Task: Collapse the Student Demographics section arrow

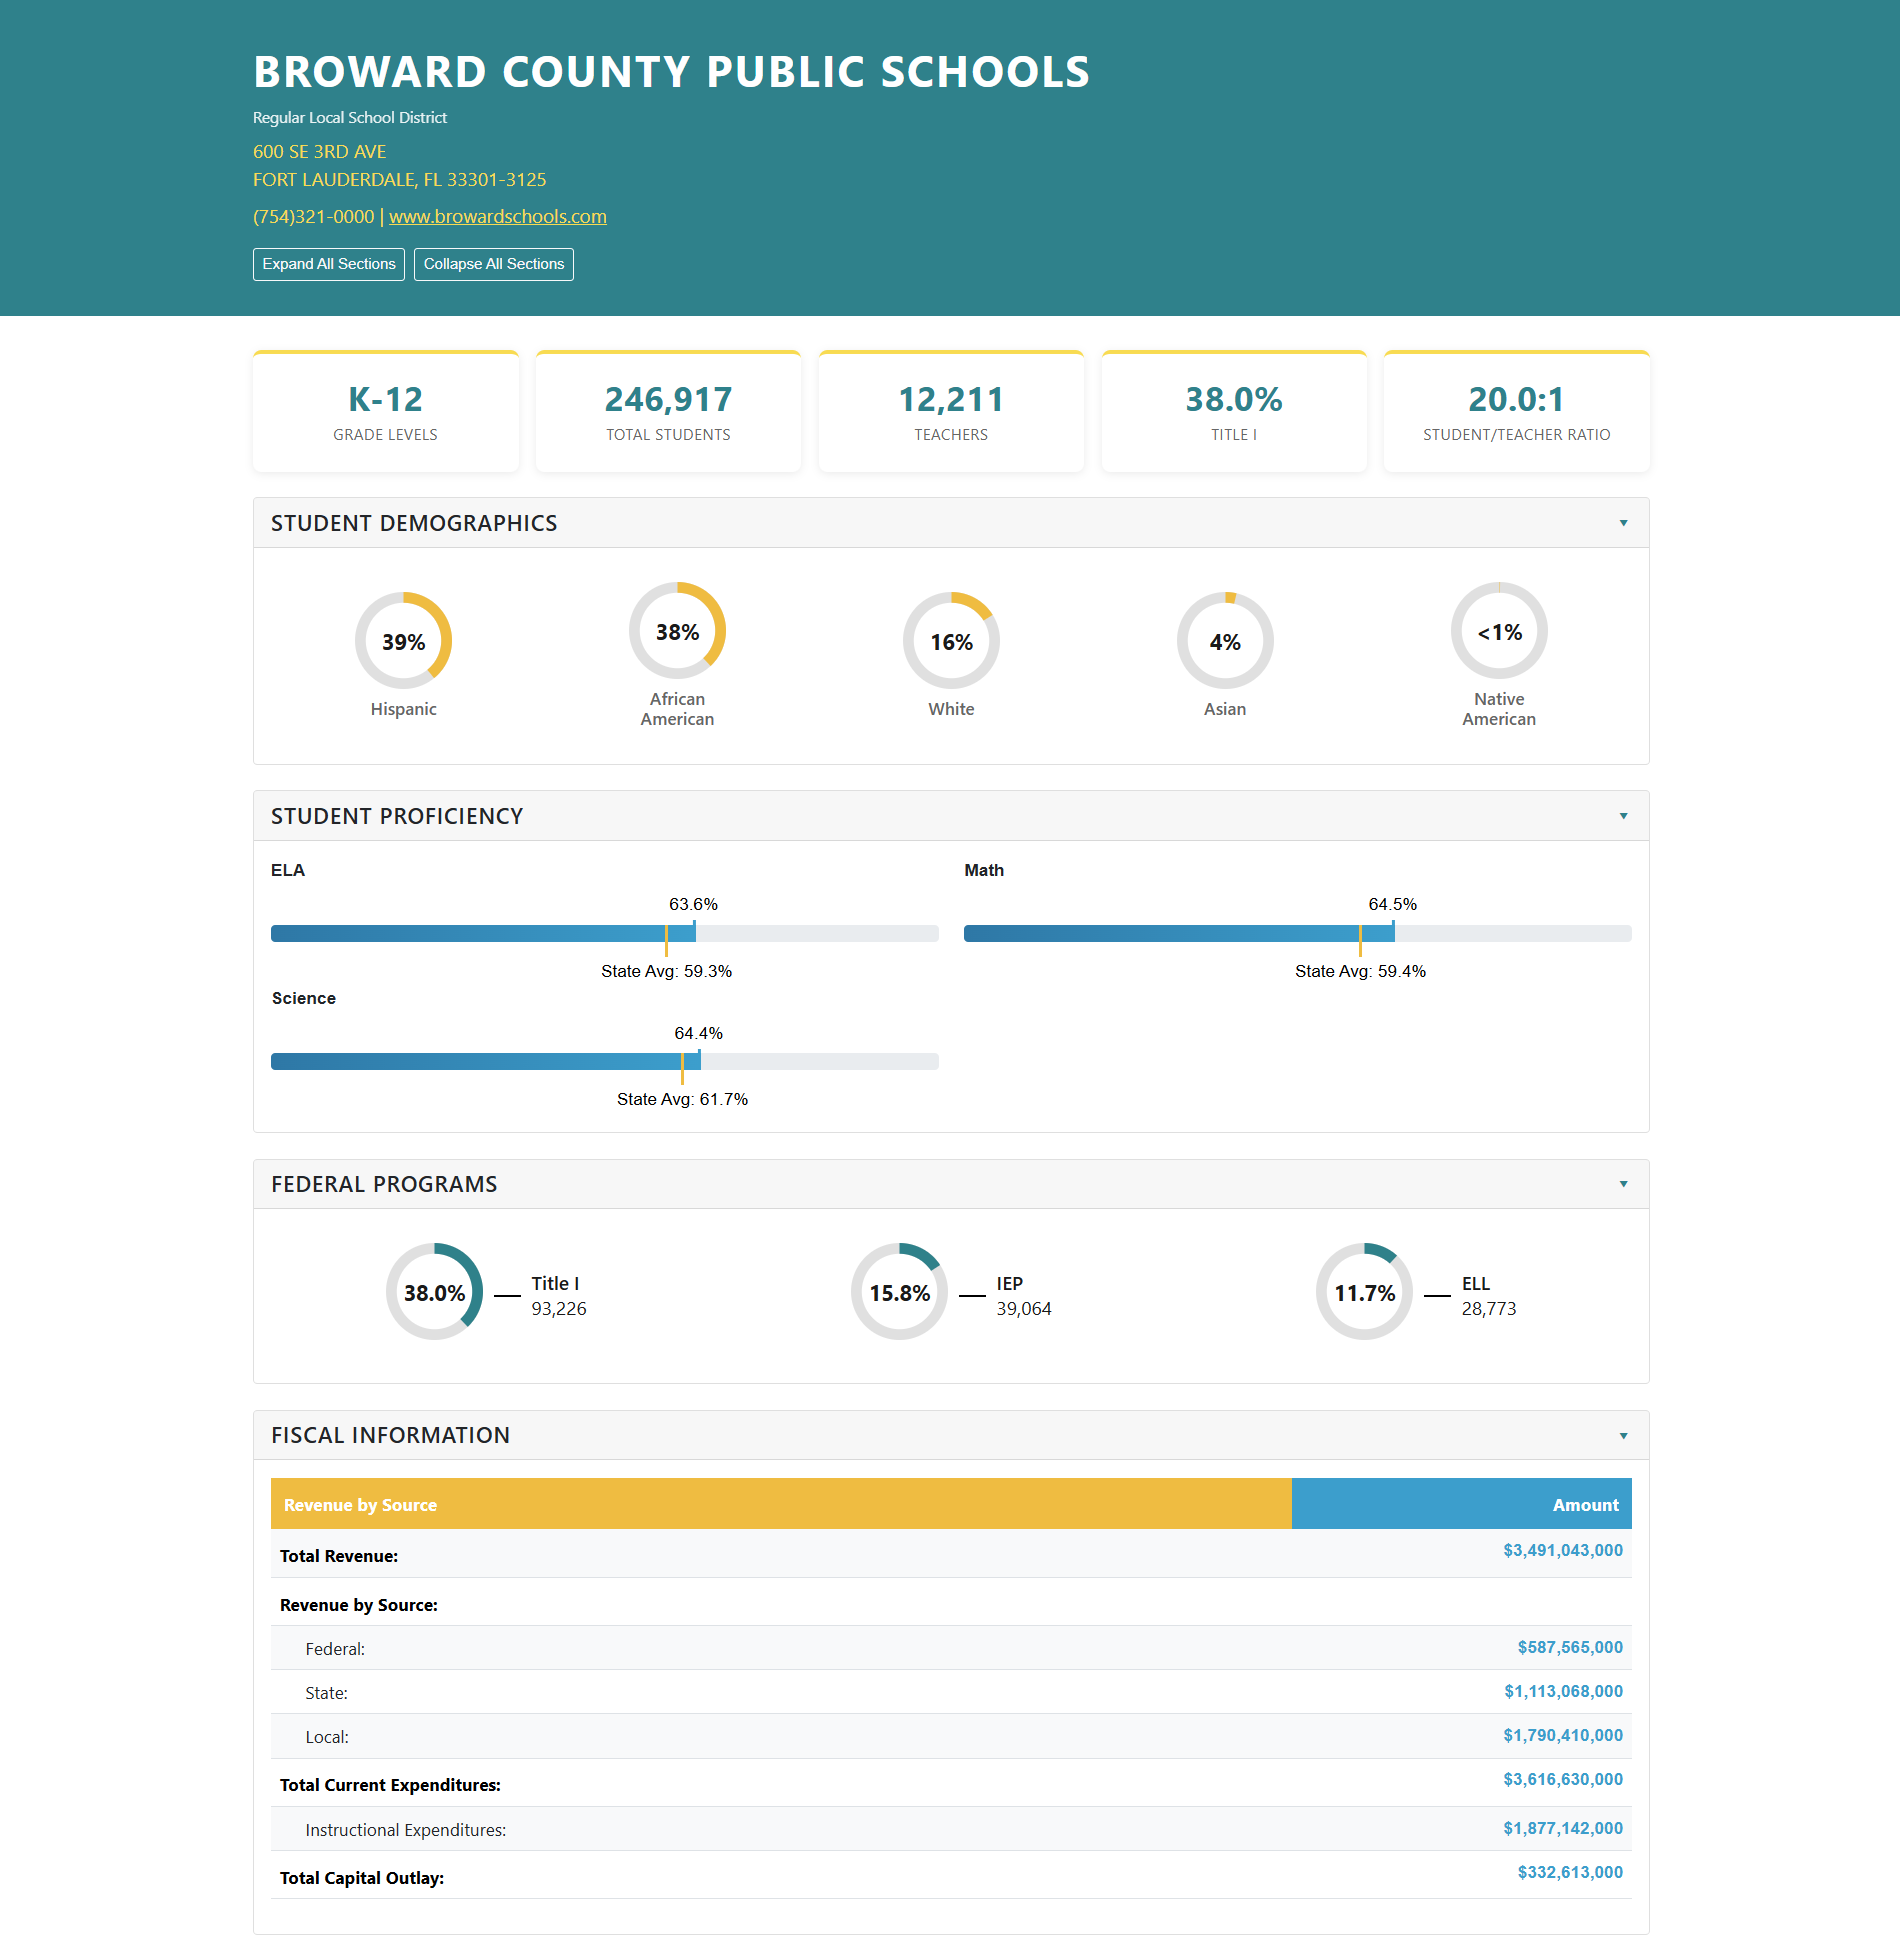Action: click(x=1623, y=523)
